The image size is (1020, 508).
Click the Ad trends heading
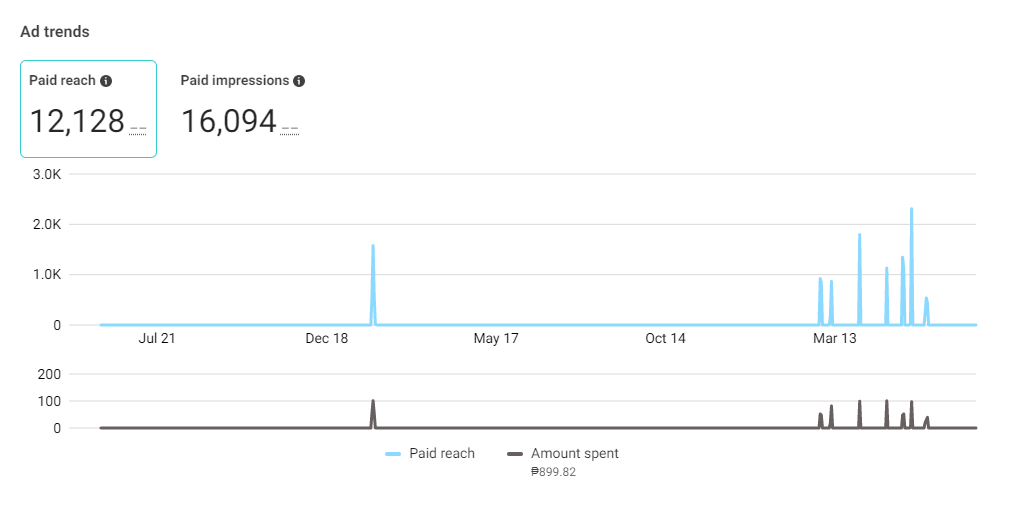pyautogui.click(x=55, y=31)
